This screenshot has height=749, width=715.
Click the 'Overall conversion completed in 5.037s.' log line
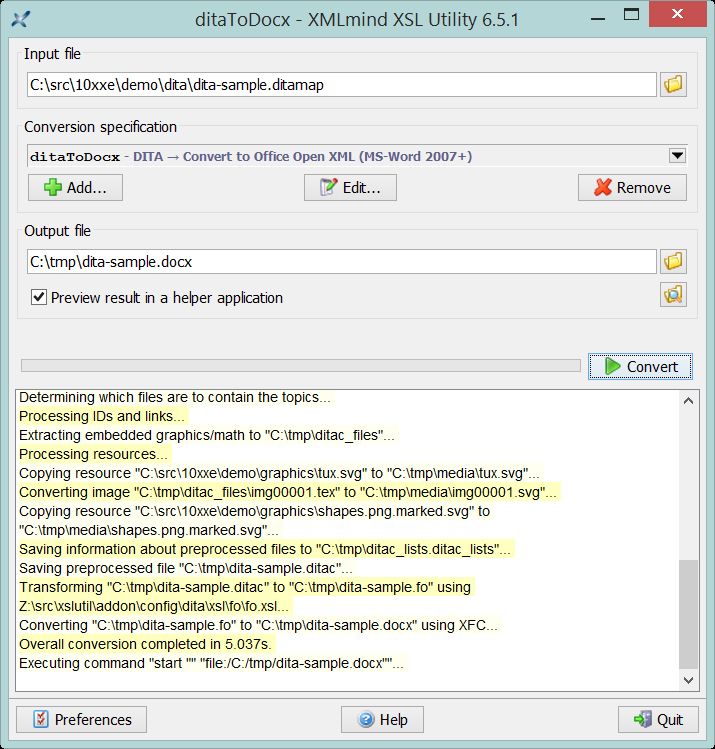click(x=145, y=644)
